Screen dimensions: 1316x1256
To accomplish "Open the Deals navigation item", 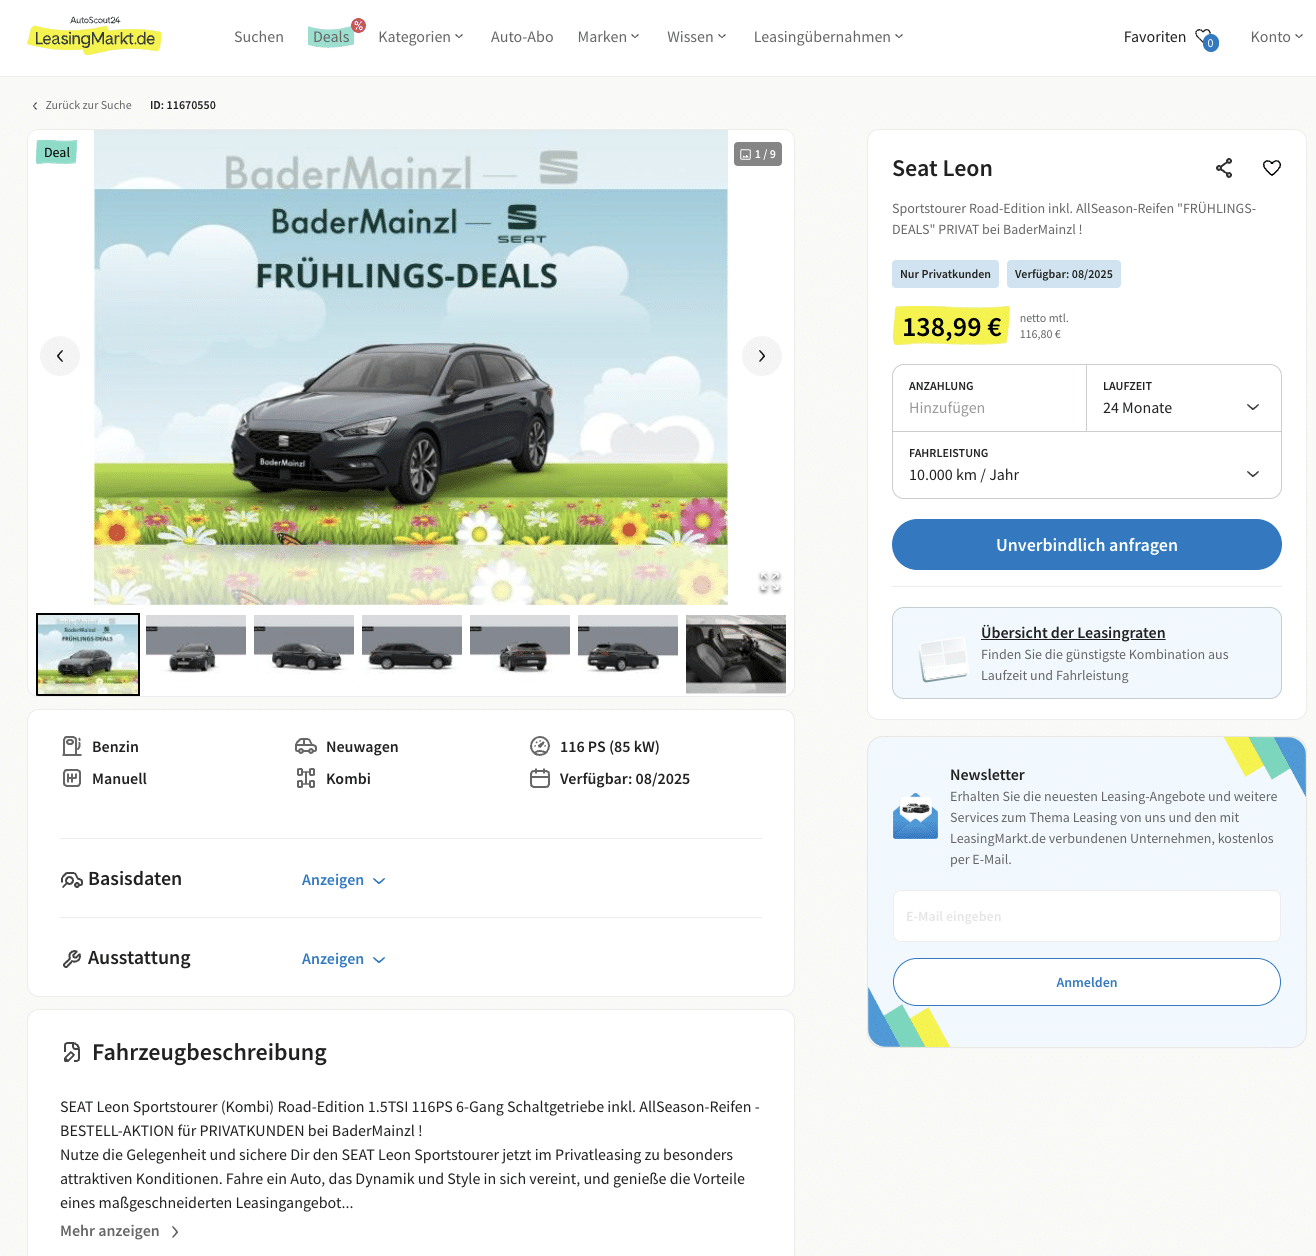I will click(x=331, y=37).
